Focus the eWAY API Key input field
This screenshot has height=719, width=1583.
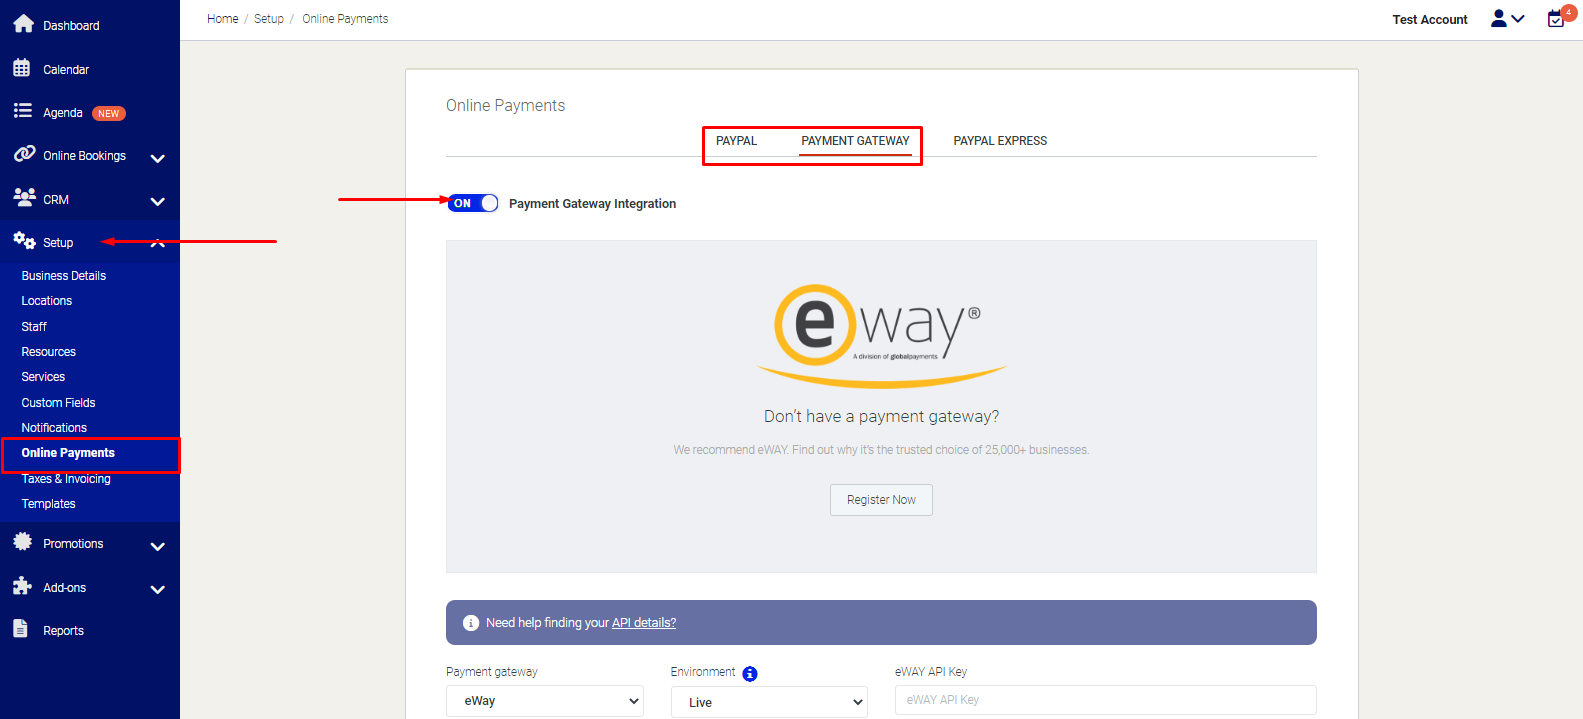click(1105, 700)
